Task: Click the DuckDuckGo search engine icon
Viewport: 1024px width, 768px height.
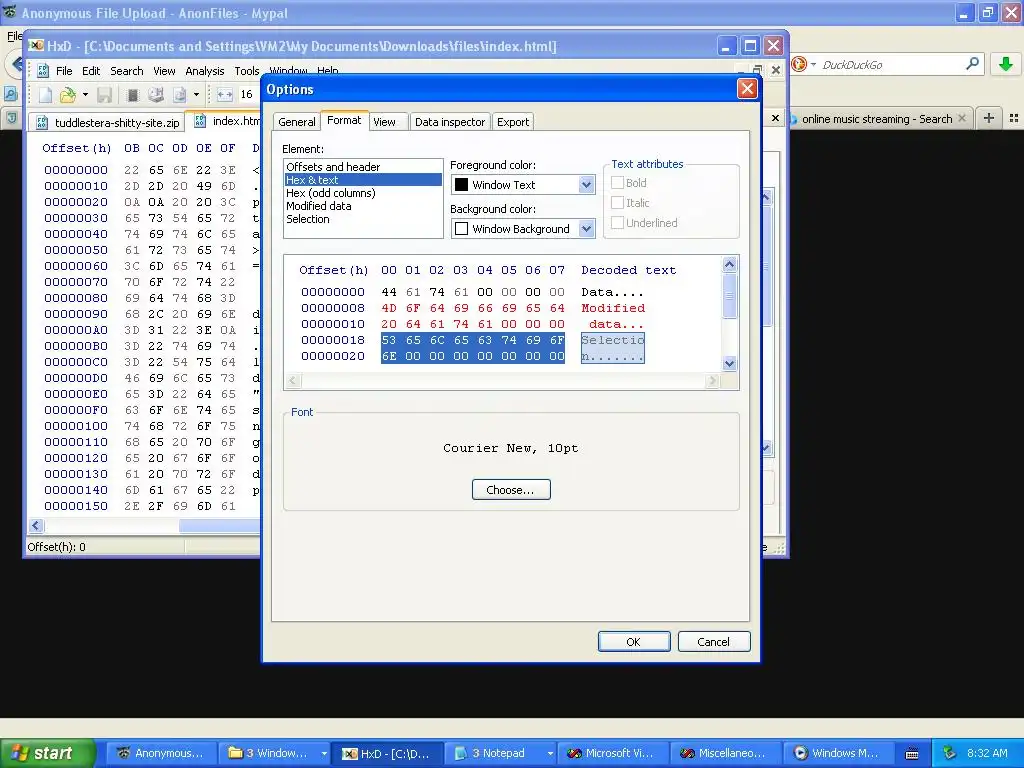Action: point(799,64)
